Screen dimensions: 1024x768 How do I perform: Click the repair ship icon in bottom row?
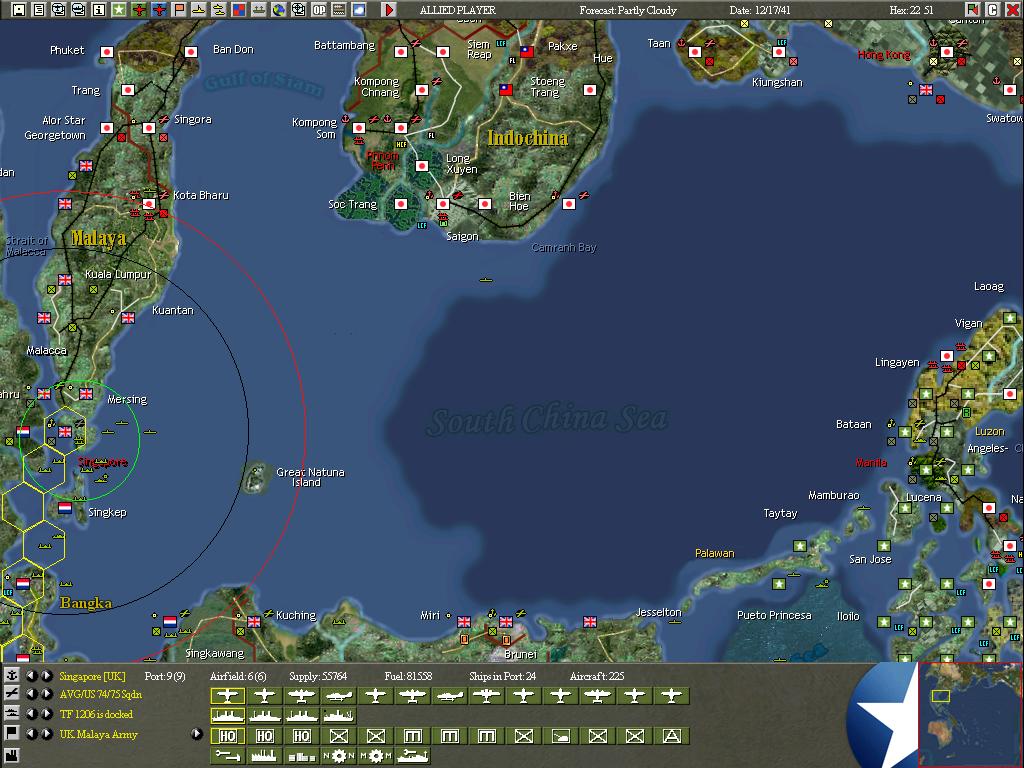[412, 756]
